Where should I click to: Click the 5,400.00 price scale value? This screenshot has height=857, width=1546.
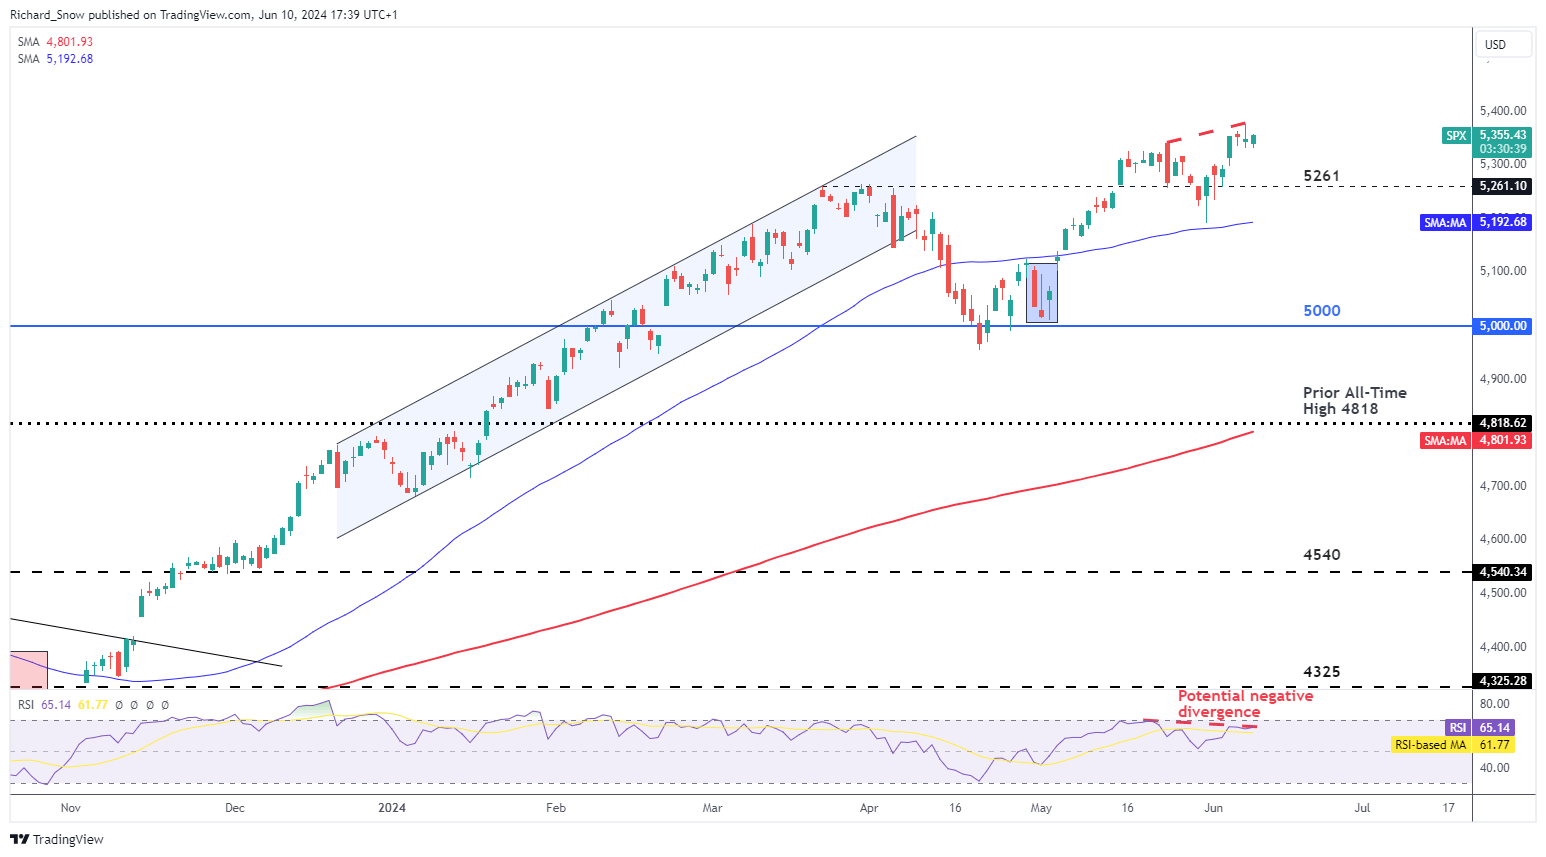coord(1503,111)
